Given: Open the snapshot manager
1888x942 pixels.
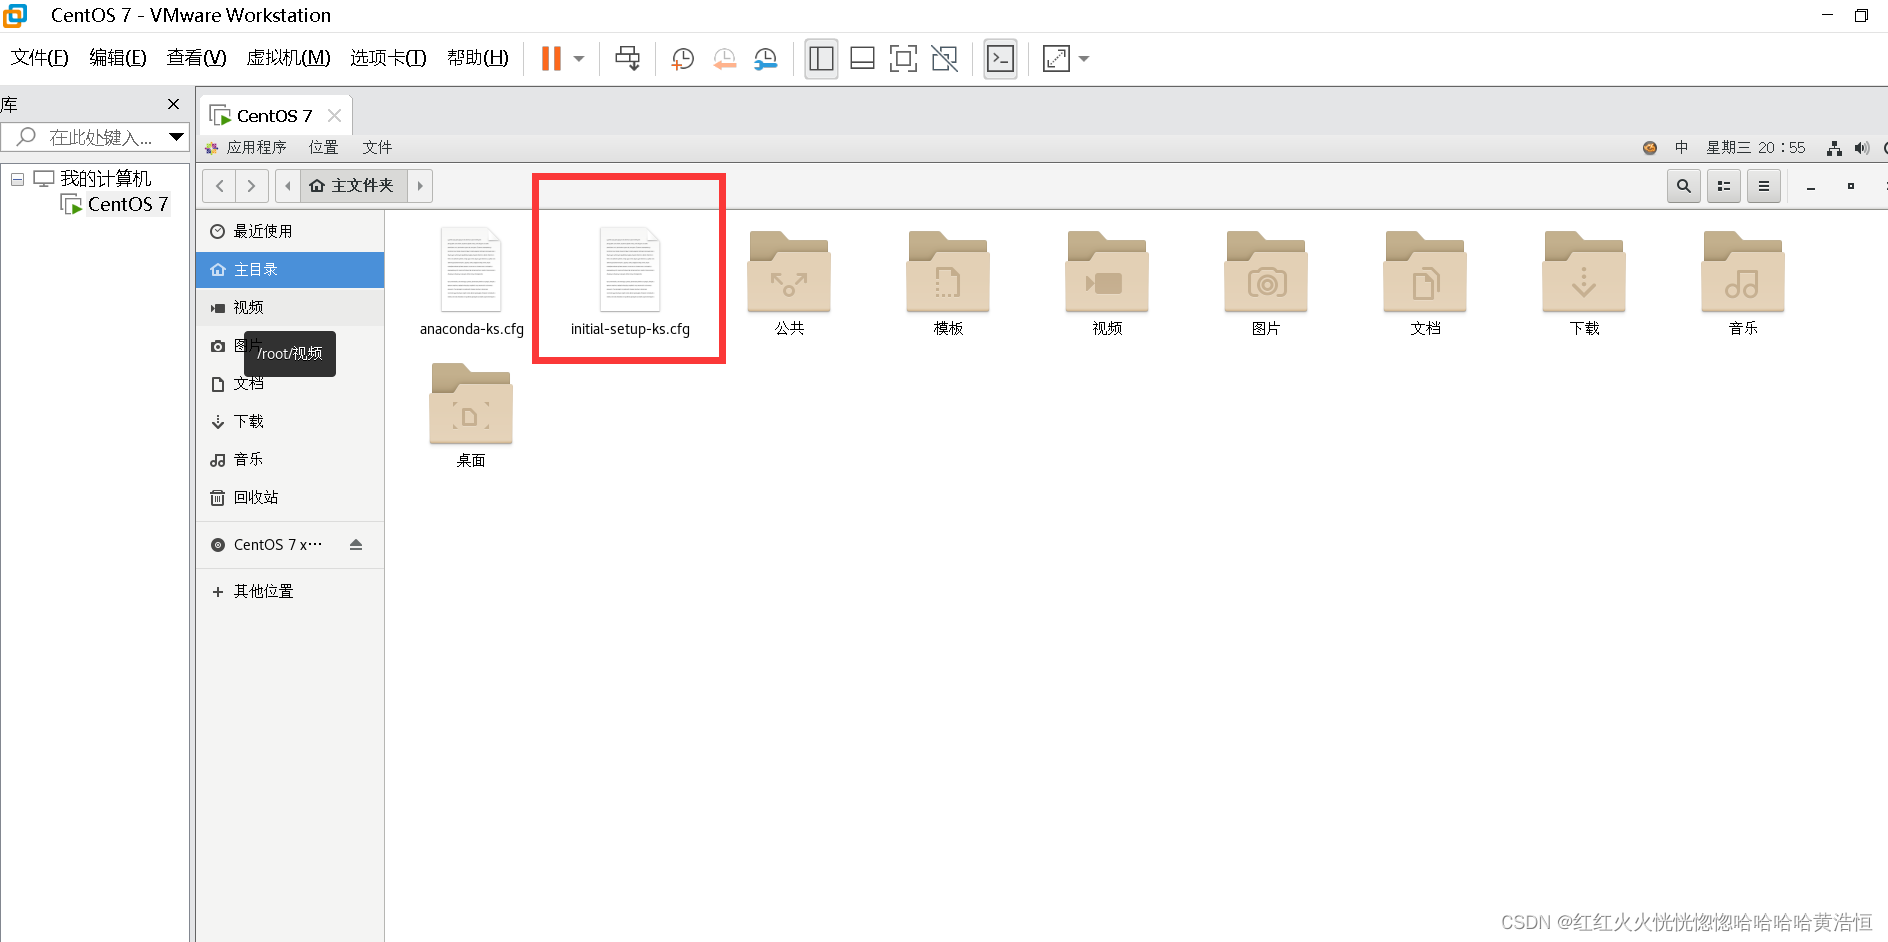Looking at the screenshot, I should pos(765,58).
